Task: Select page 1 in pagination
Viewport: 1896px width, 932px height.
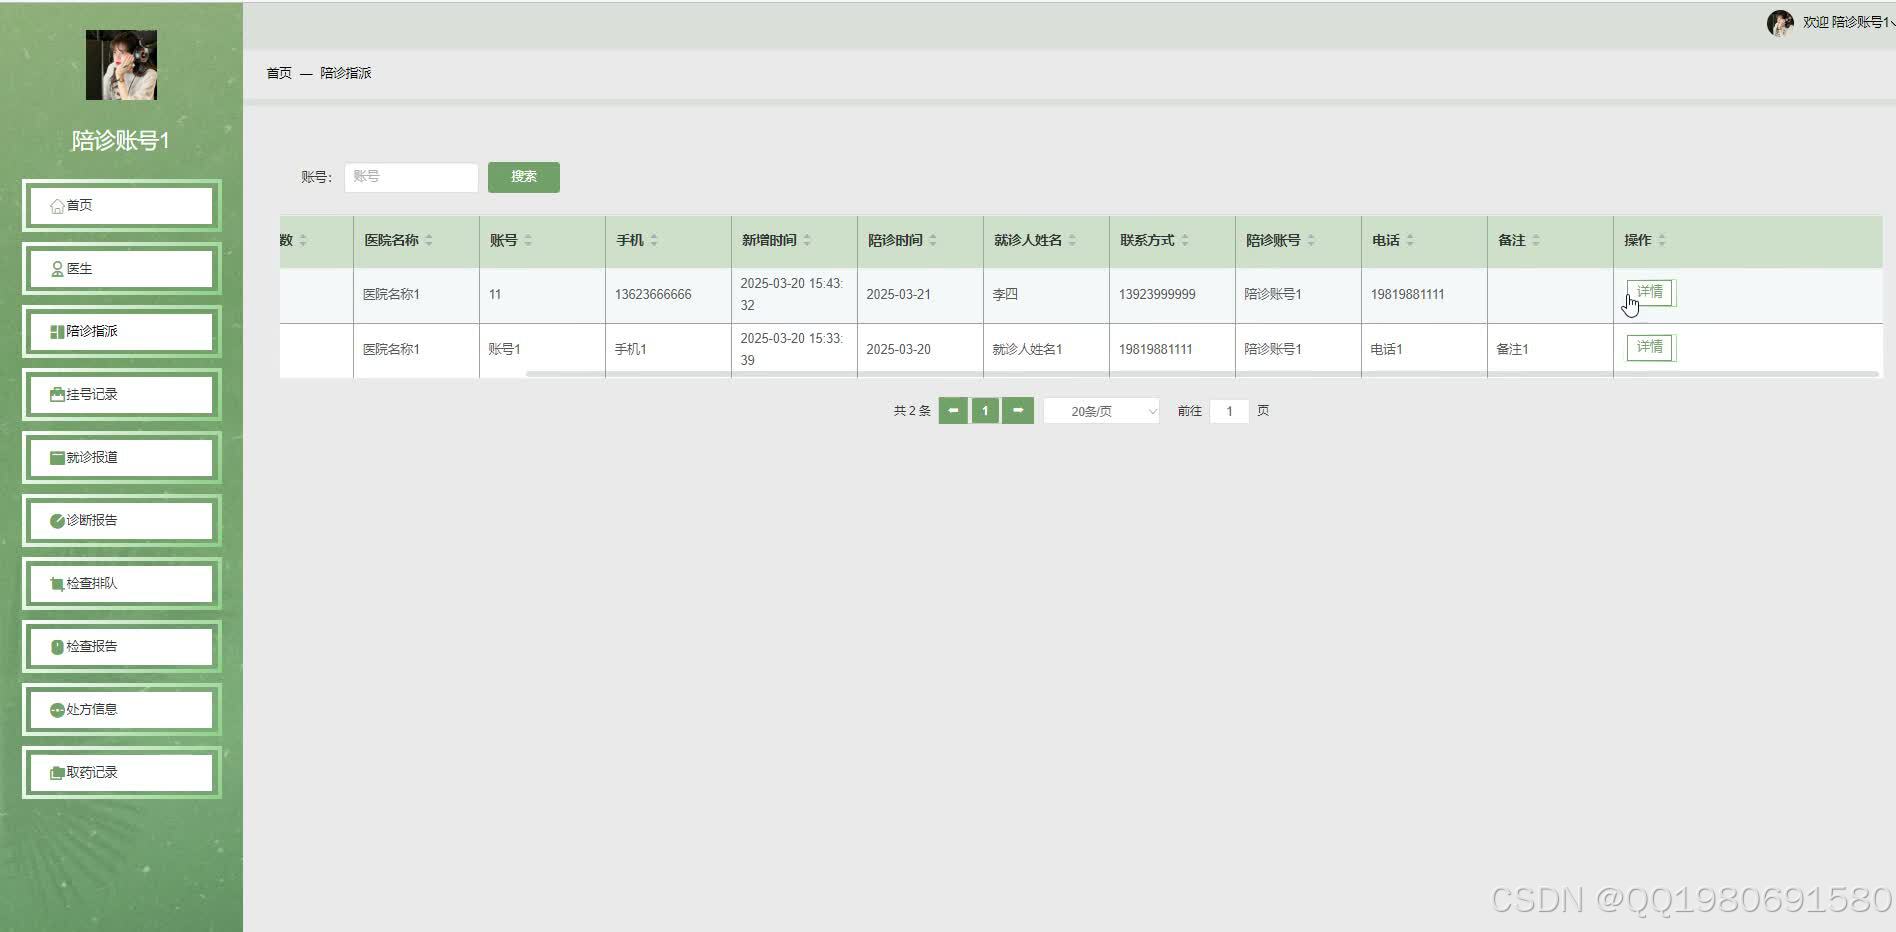Action: click(x=985, y=411)
